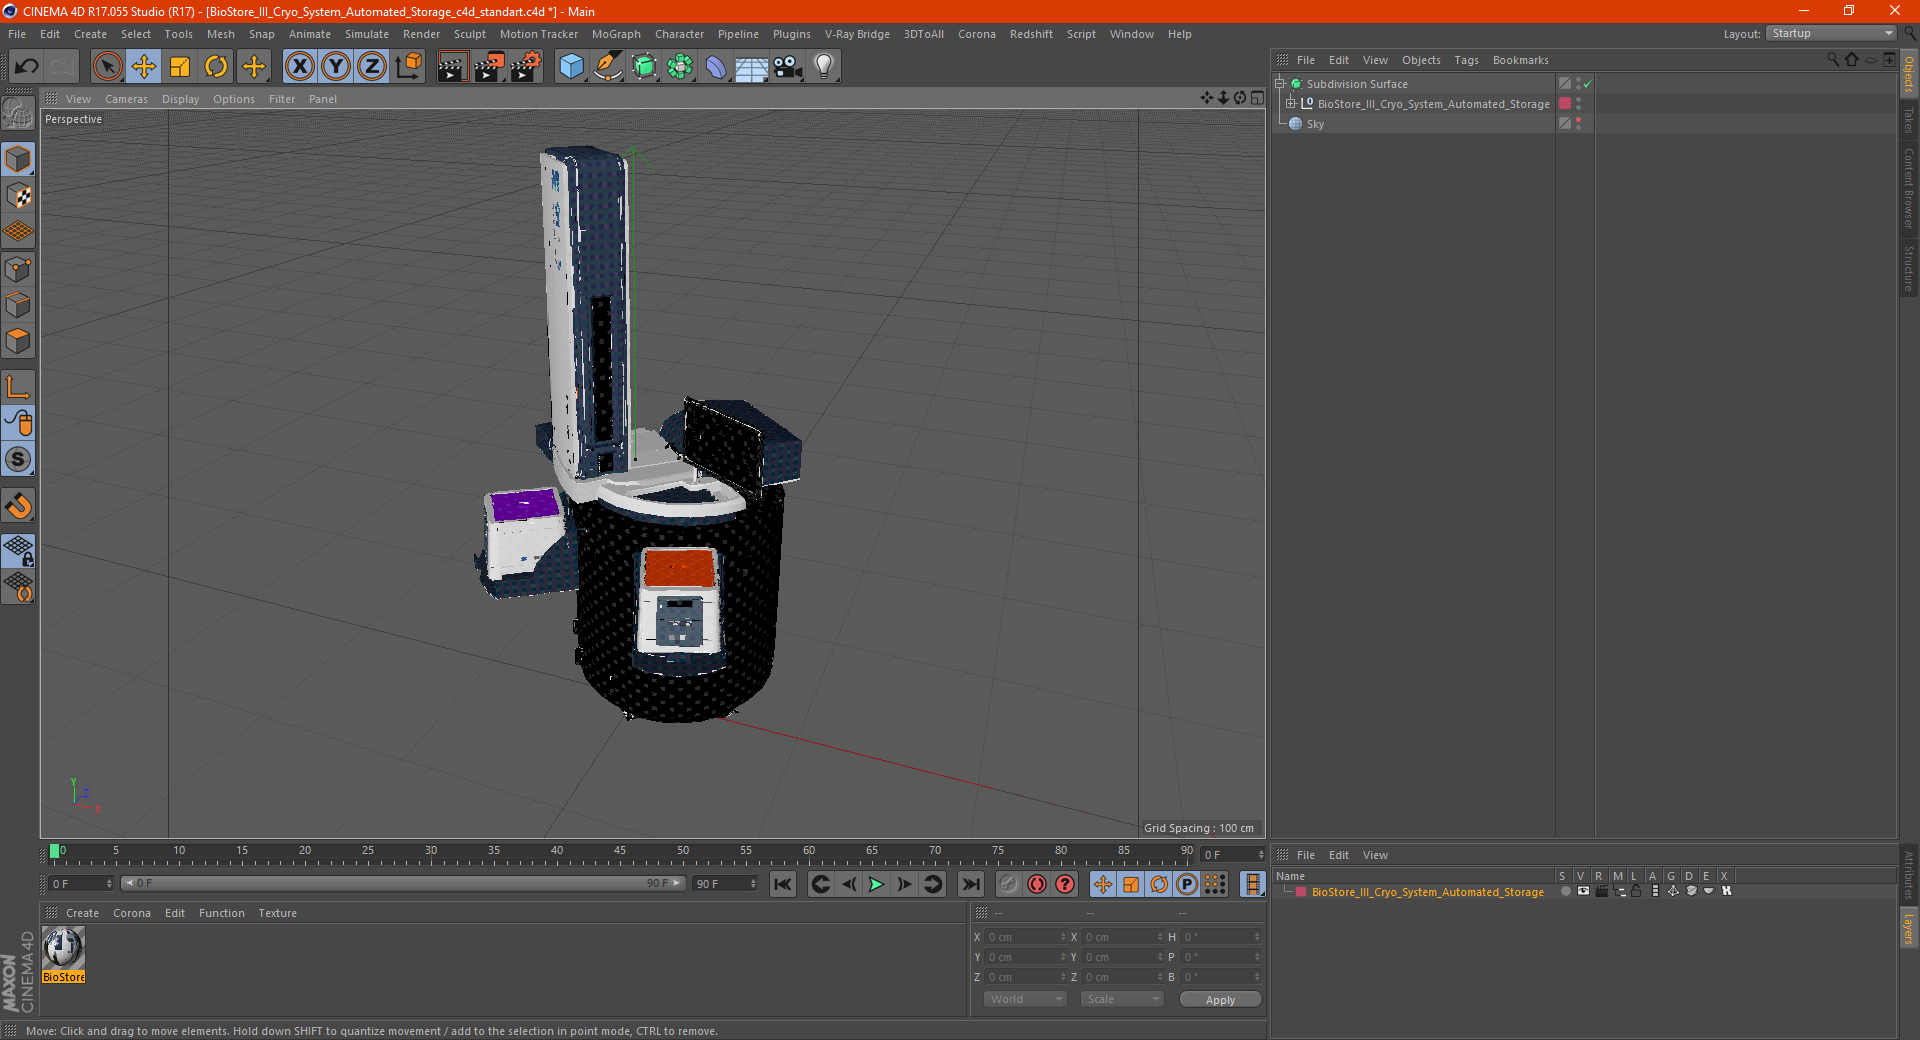Click Render View clapperboard icon
The width and height of the screenshot is (1920, 1040).
click(452, 67)
